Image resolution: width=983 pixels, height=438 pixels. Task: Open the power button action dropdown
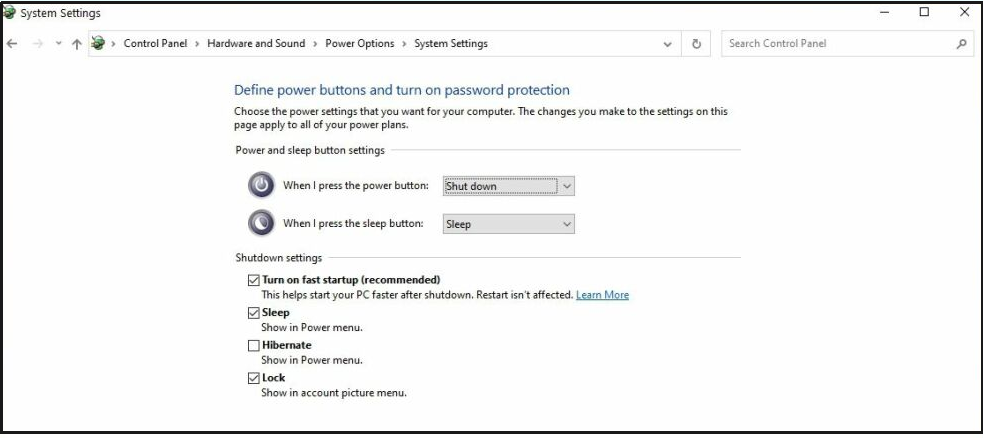click(509, 186)
